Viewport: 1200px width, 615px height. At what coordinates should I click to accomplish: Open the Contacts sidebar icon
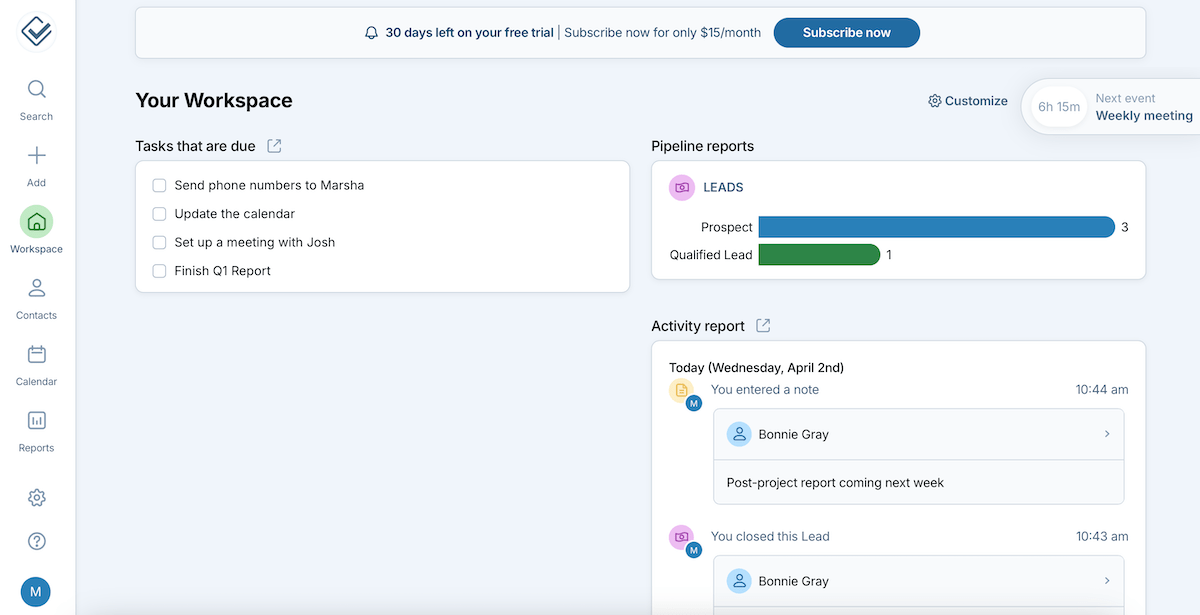(x=36, y=289)
